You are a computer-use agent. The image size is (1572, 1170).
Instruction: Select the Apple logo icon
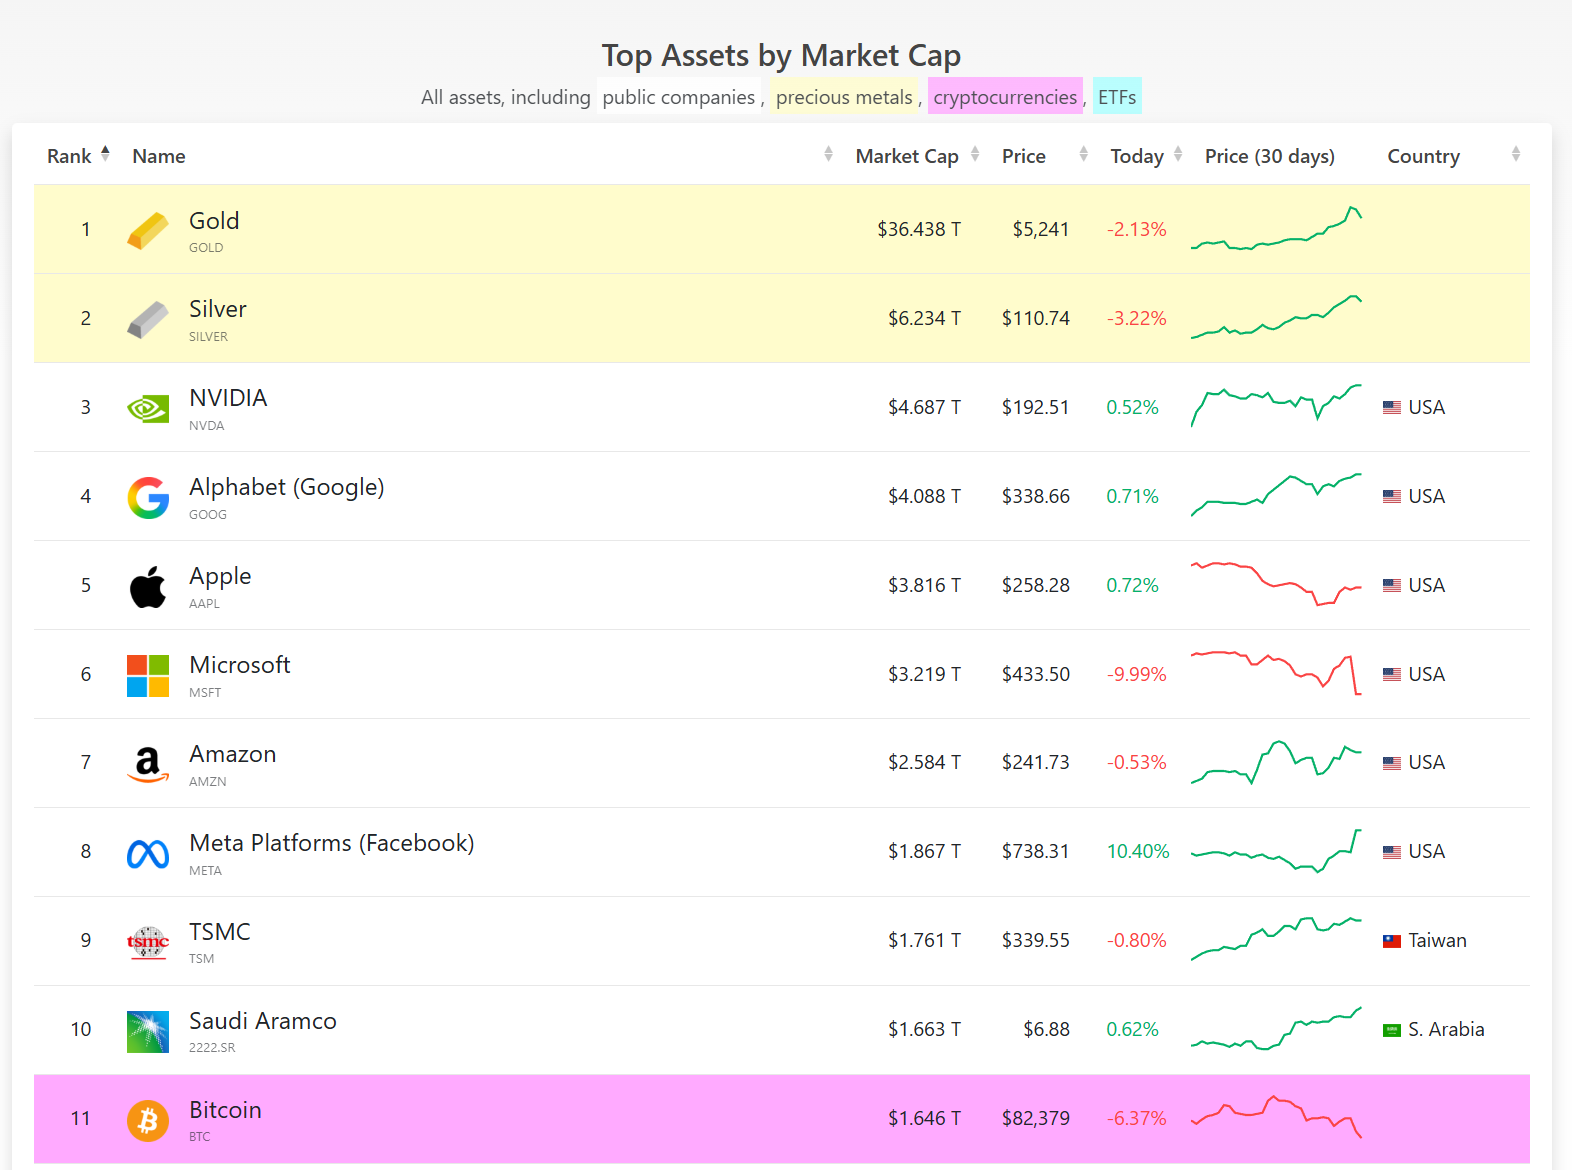point(148,586)
